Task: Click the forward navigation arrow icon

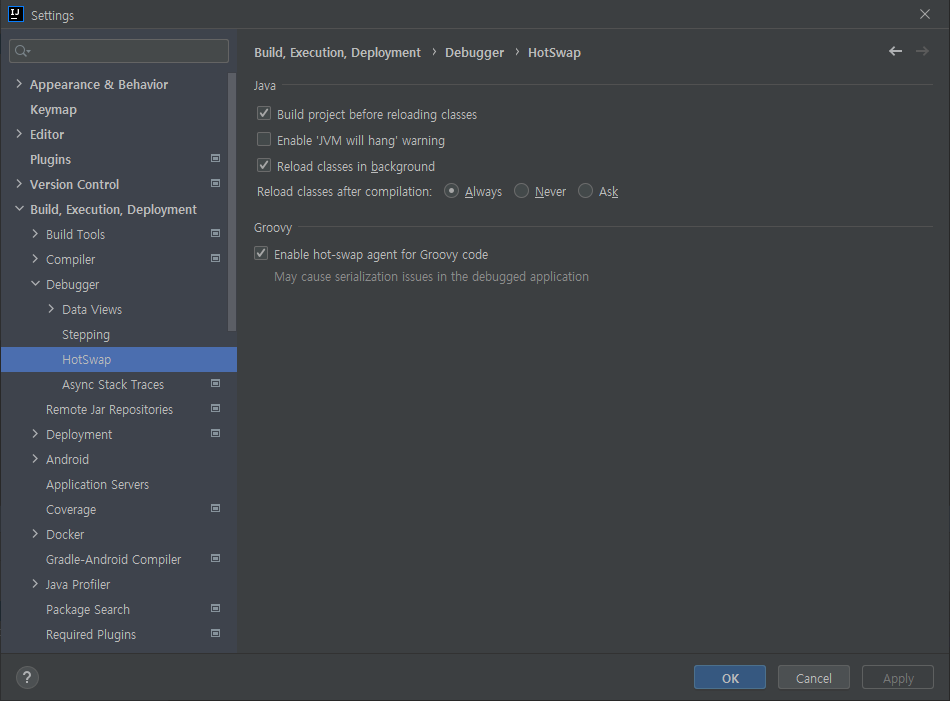Action: tap(922, 51)
